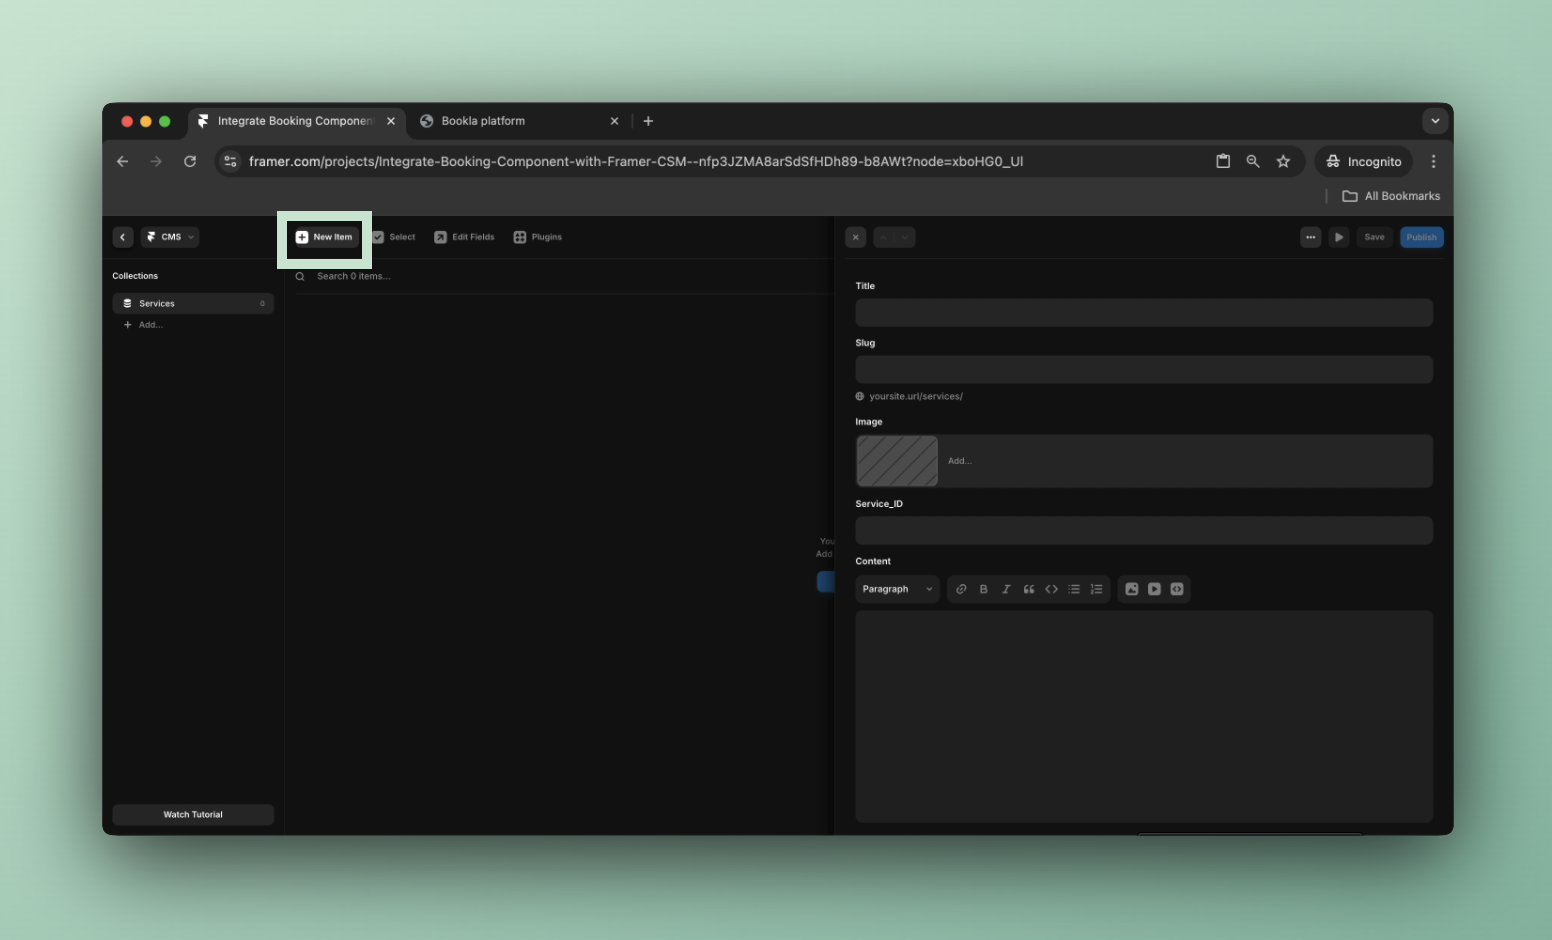Select the Services collection
This screenshot has height=940, width=1552.
click(x=193, y=303)
